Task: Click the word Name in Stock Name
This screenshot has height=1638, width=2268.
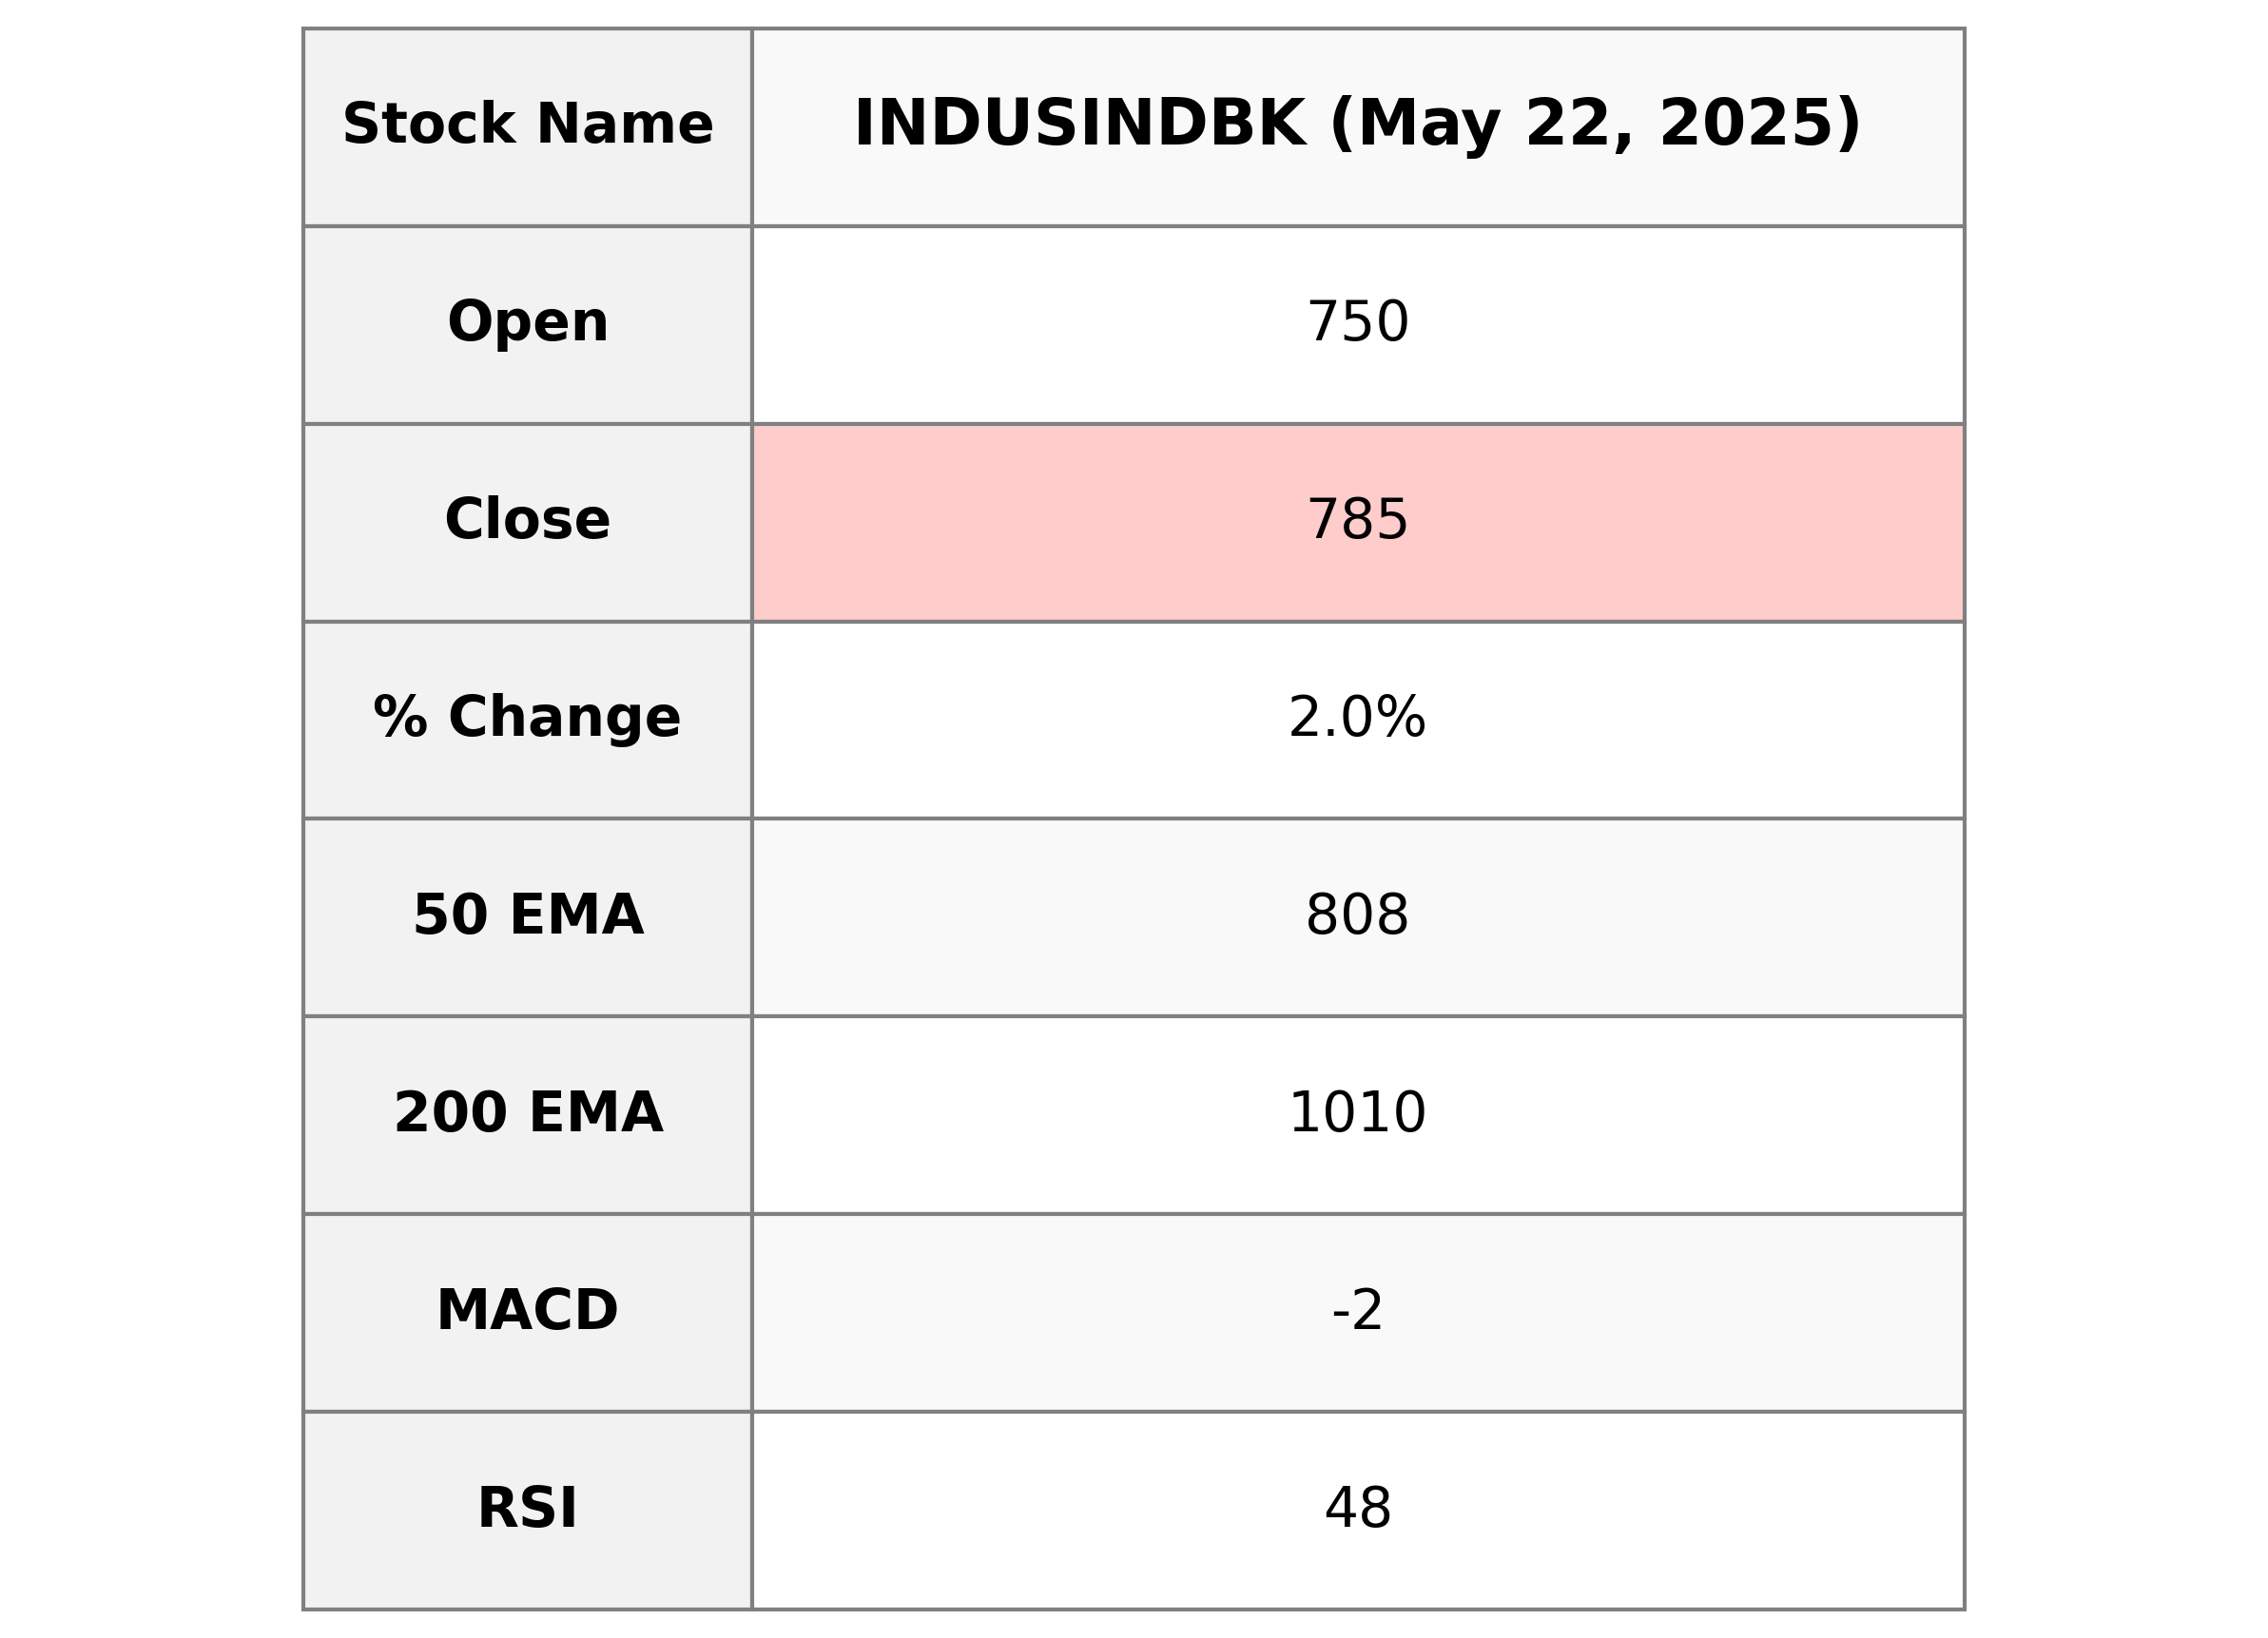Action: pyautogui.click(x=624, y=126)
